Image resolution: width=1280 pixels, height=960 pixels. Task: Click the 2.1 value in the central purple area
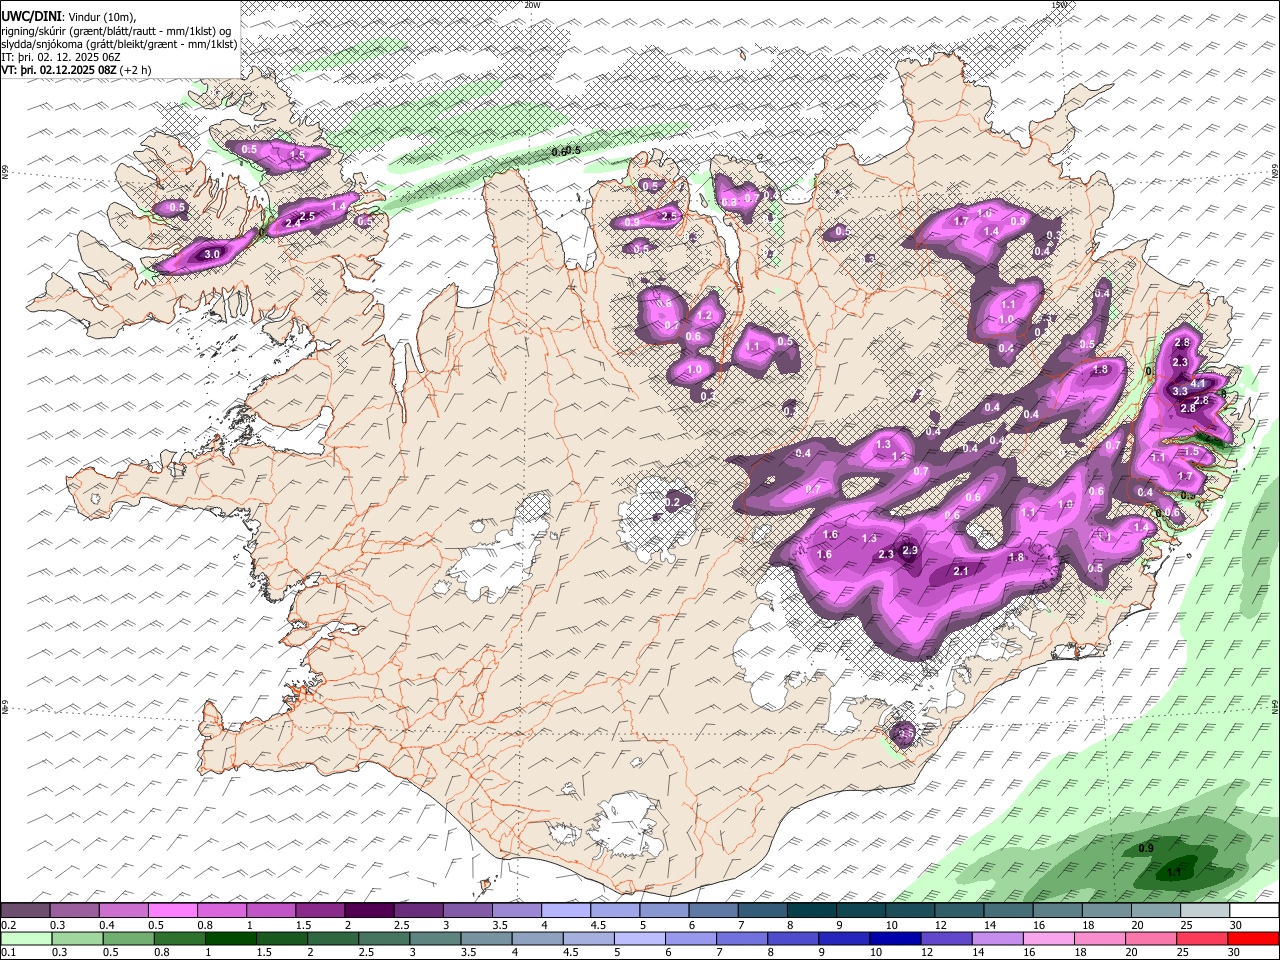click(961, 571)
